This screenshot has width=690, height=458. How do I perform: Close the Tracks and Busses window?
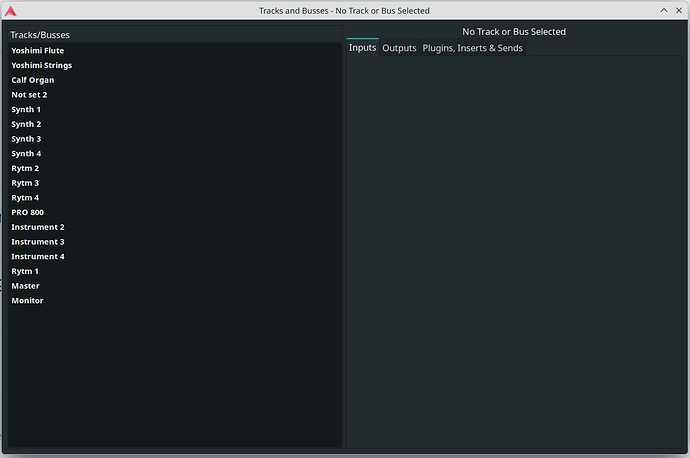tap(679, 11)
